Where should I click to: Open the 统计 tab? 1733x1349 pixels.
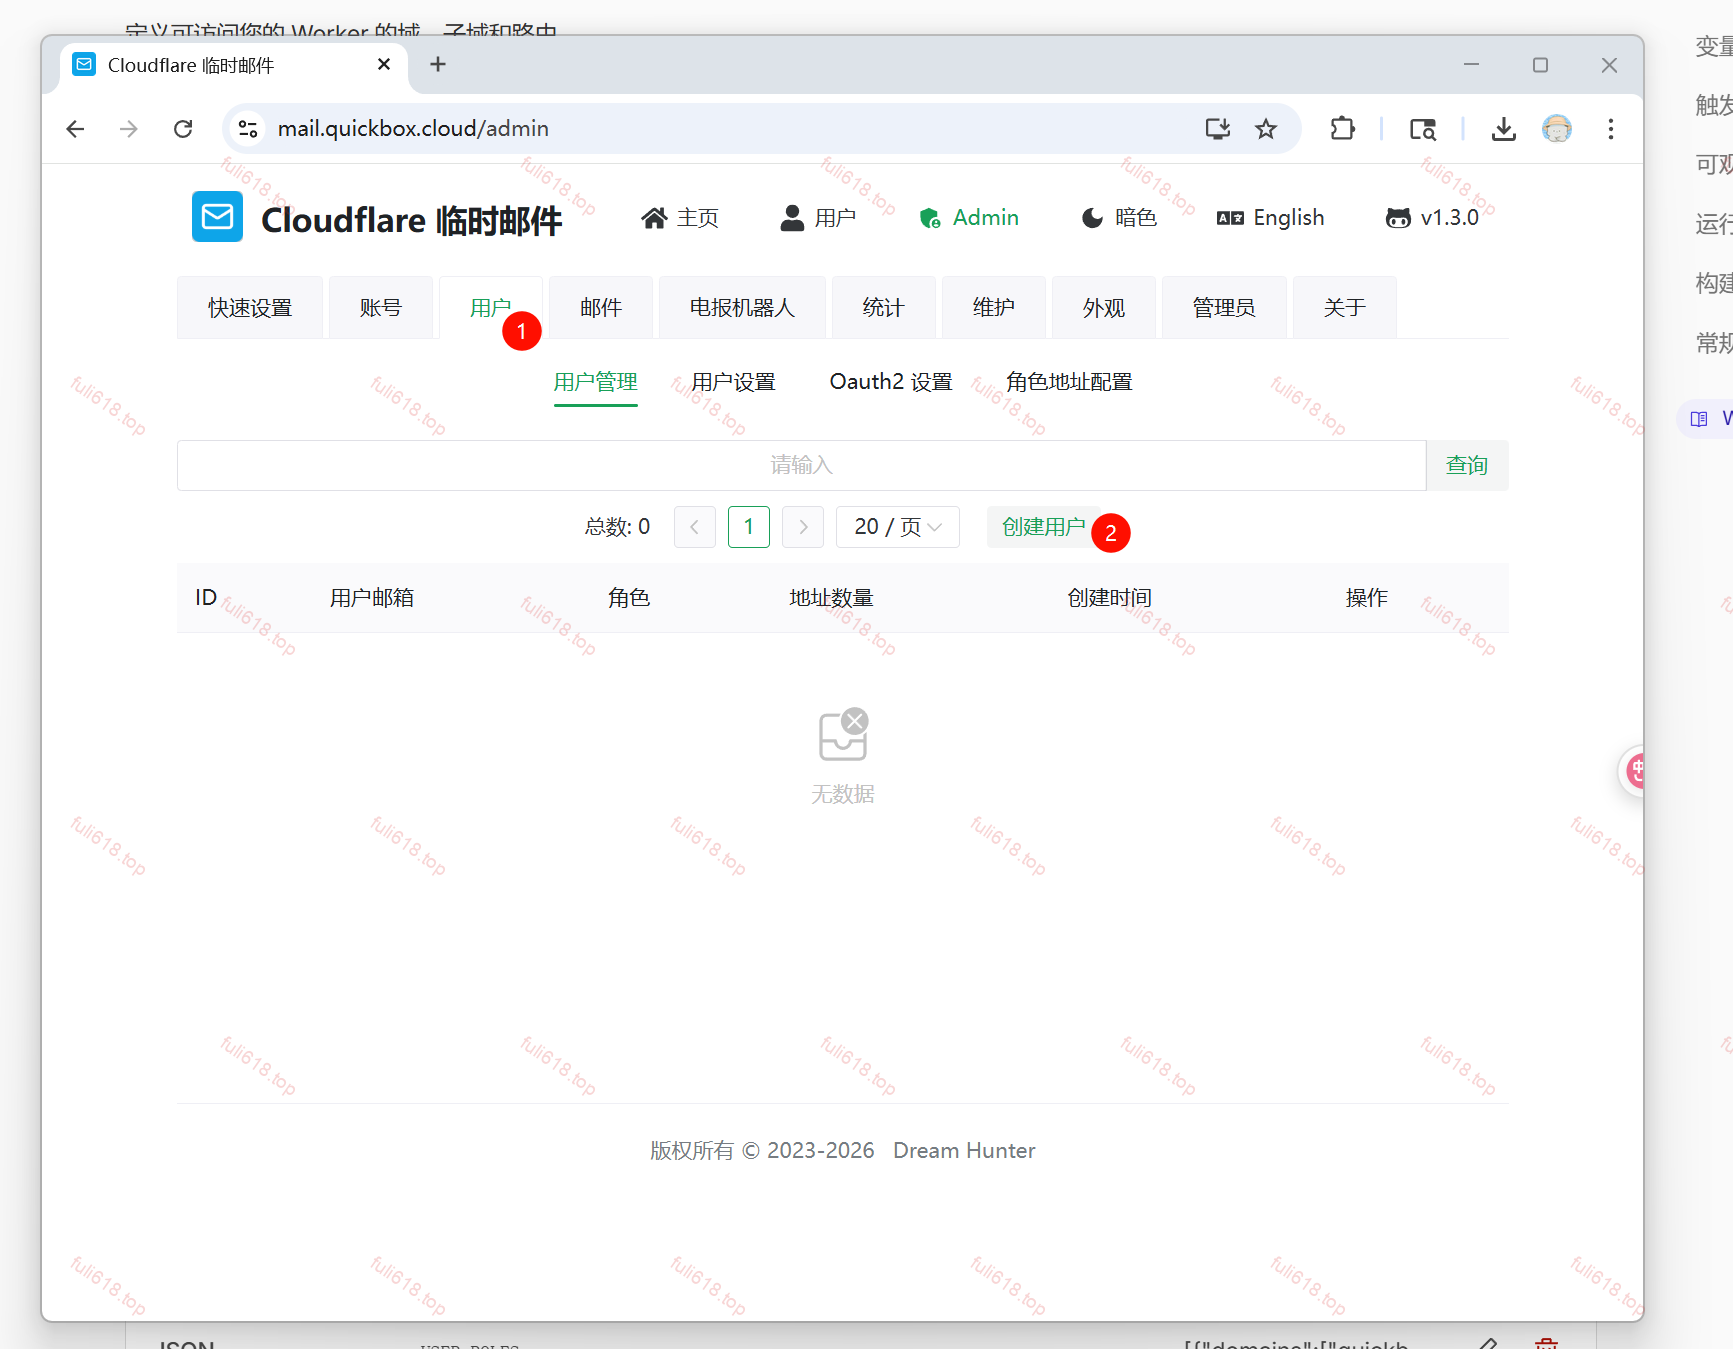(x=883, y=308)
